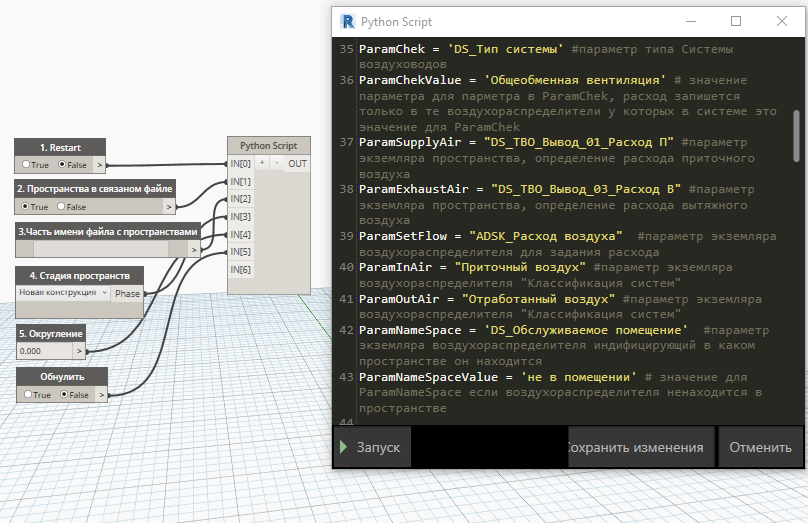The image size is (808, 523).
Task: Click the IN[1] input port
Action: click(x=240, y=181)
